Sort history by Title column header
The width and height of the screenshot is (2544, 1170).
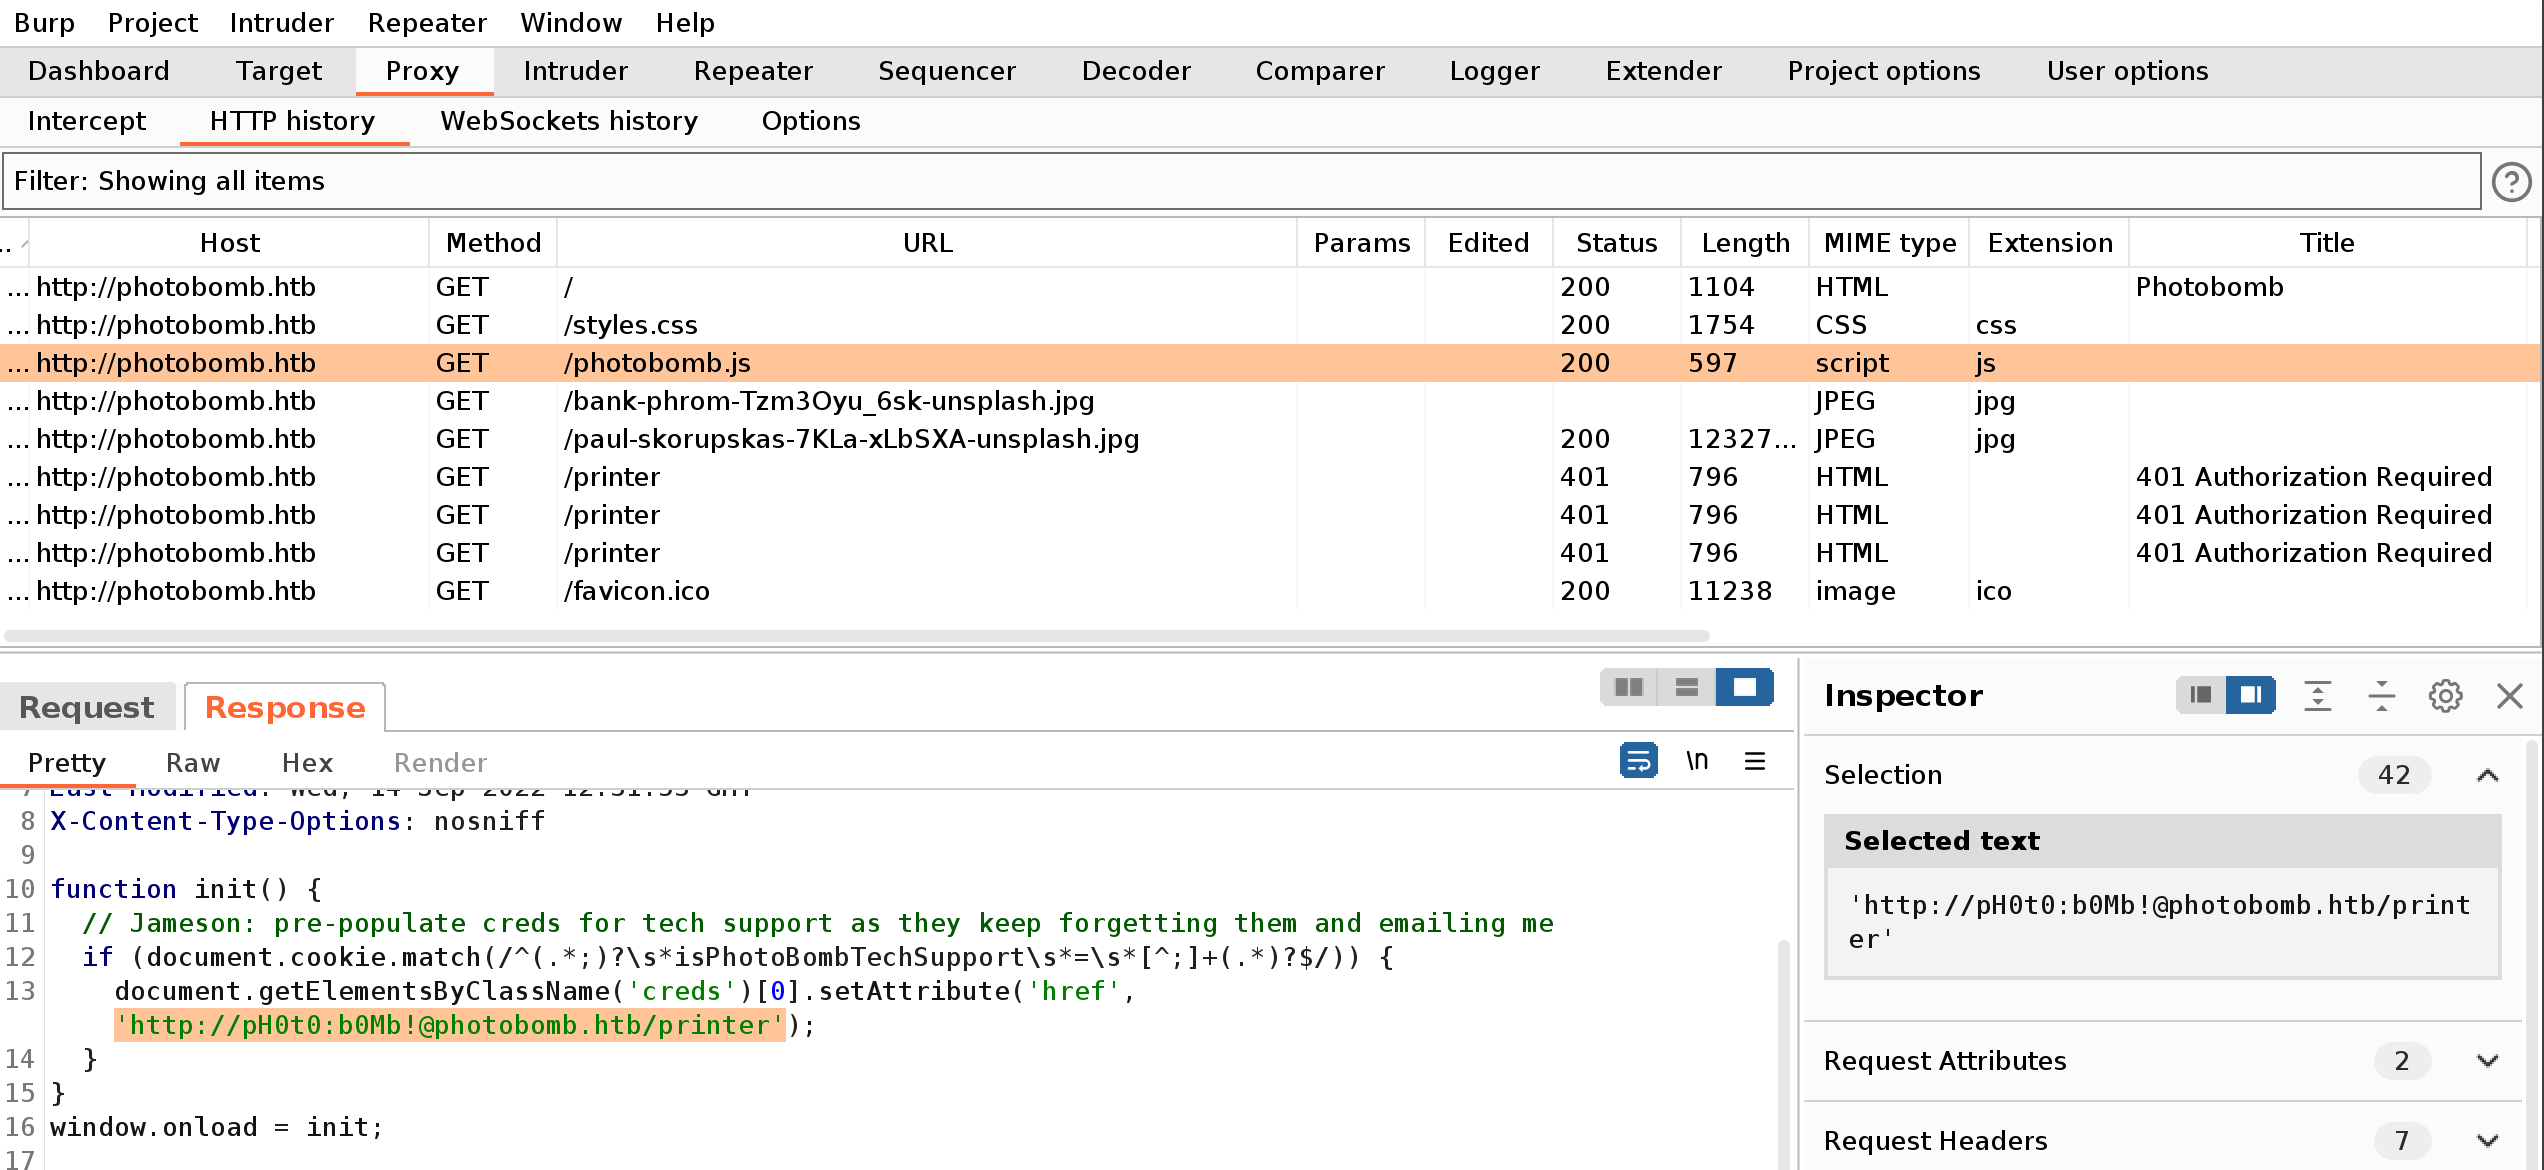point(2327,243)
